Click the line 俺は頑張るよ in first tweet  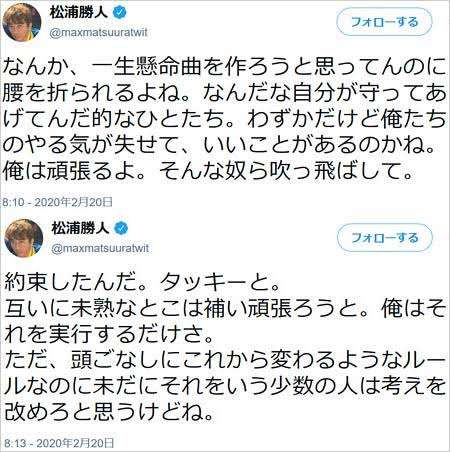209,170
